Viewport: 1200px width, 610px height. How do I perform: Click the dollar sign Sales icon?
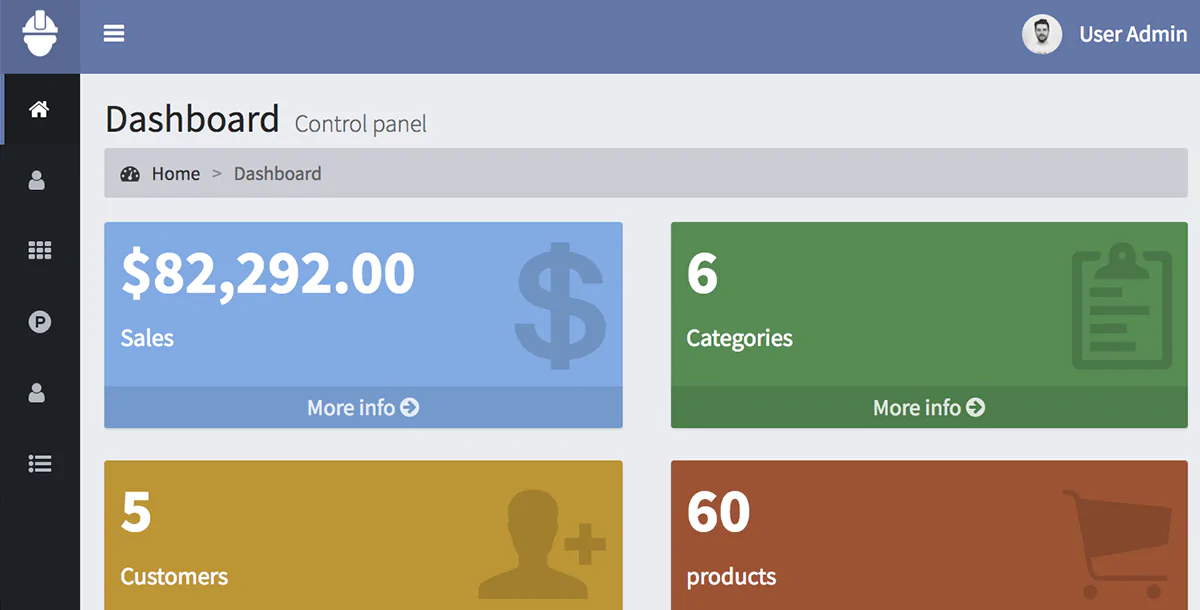tap(560, 306)
